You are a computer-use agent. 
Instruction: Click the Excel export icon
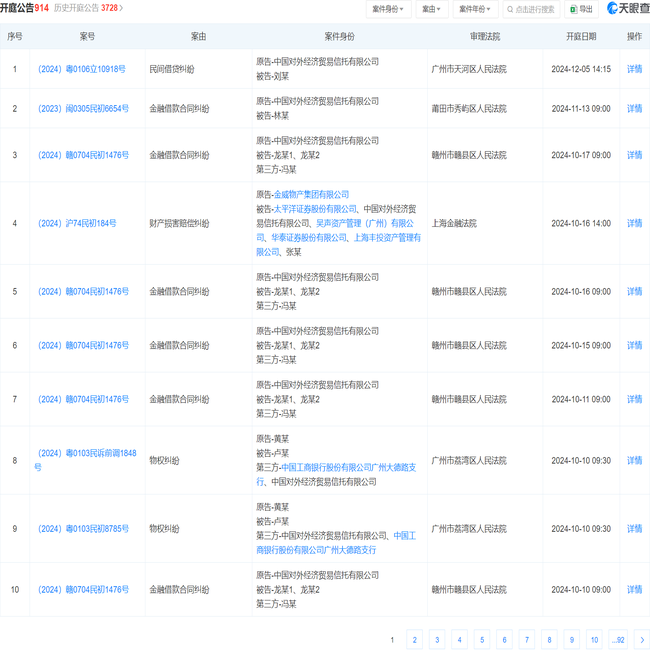pos(573,9)
